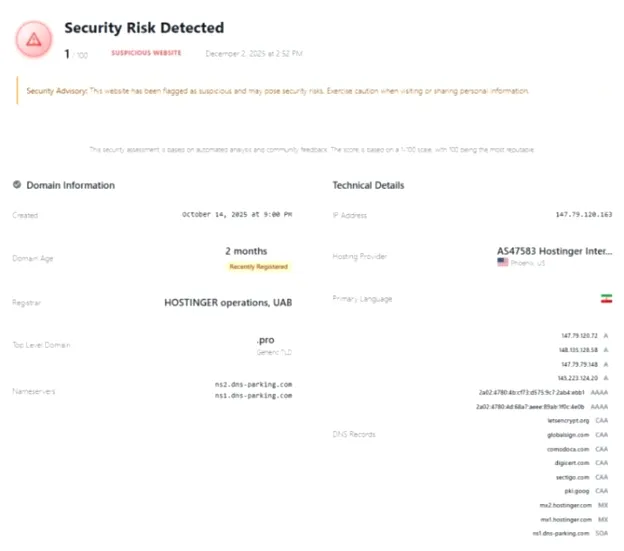Click the .pro top level domain
624x551 pixels.
pyautogui.click(x=265, y=340)
